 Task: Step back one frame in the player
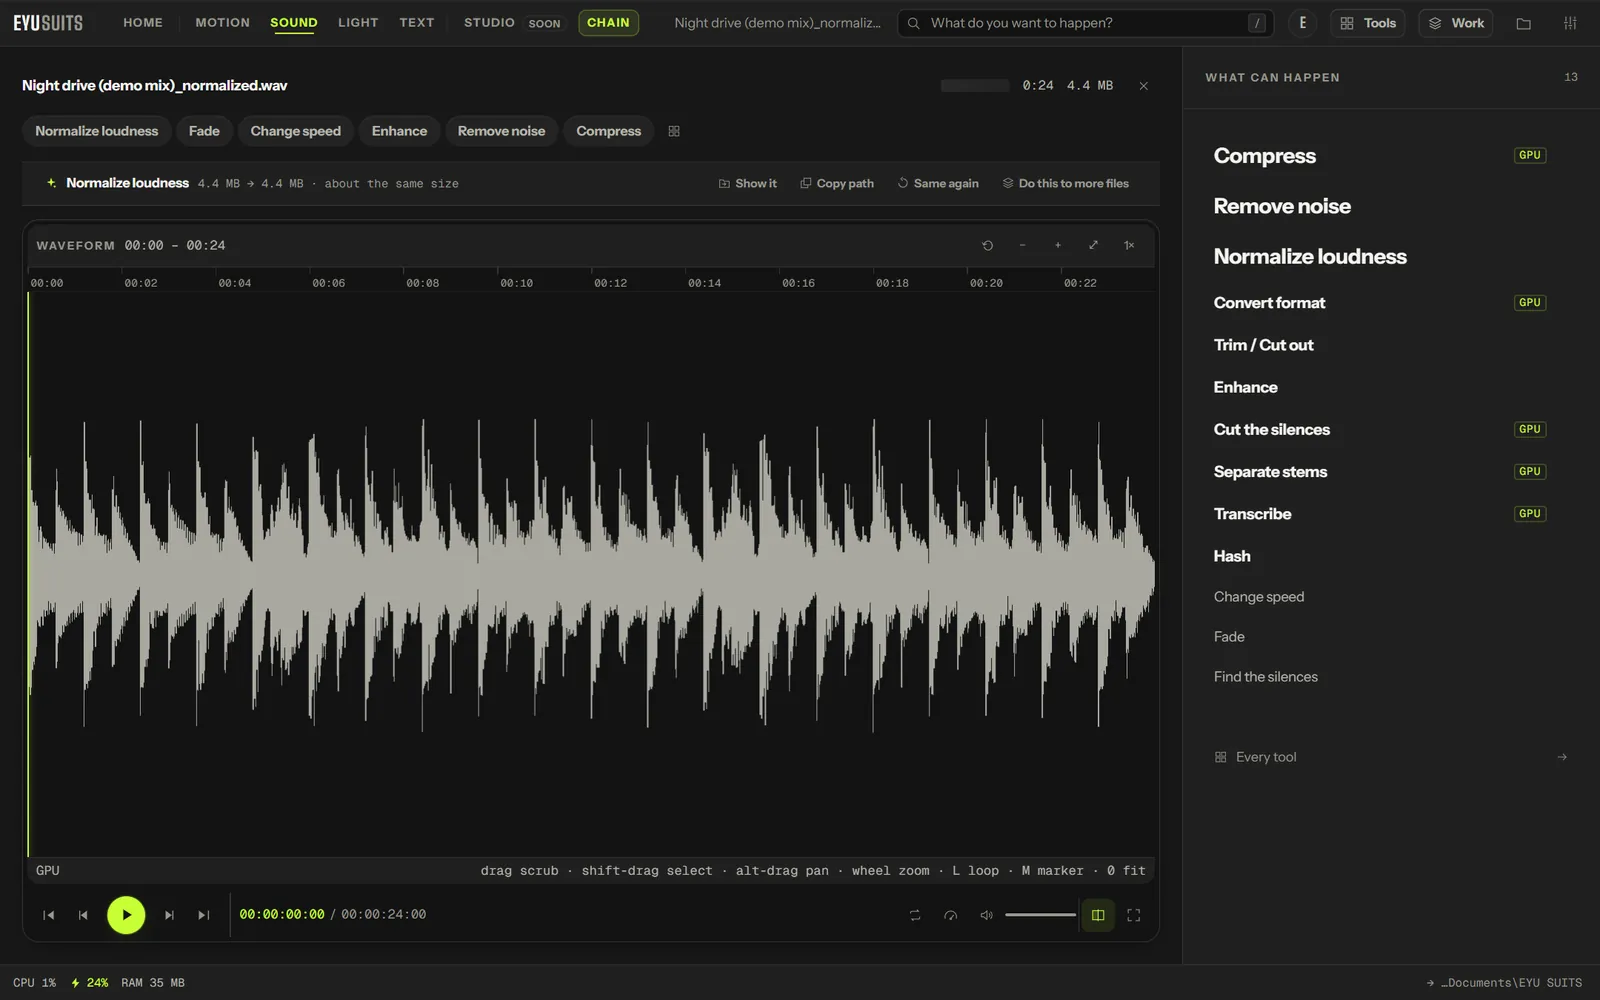tap(83, 915)
